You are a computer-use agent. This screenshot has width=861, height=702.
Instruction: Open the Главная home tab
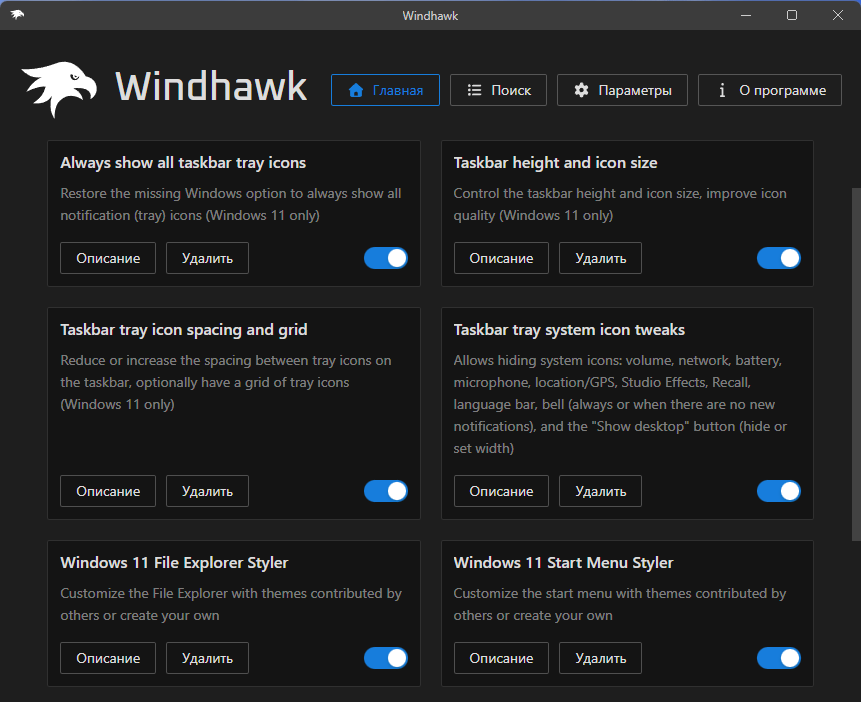[385, 90]
